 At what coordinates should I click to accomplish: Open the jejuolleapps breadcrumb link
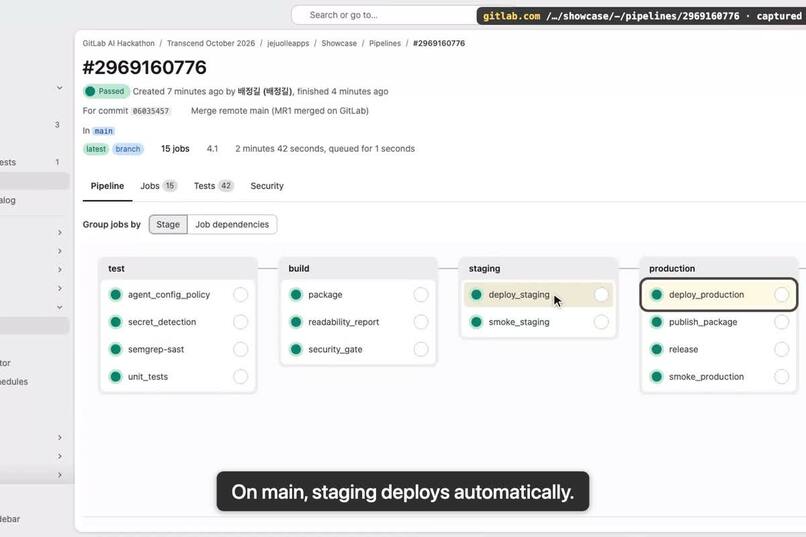288,43
